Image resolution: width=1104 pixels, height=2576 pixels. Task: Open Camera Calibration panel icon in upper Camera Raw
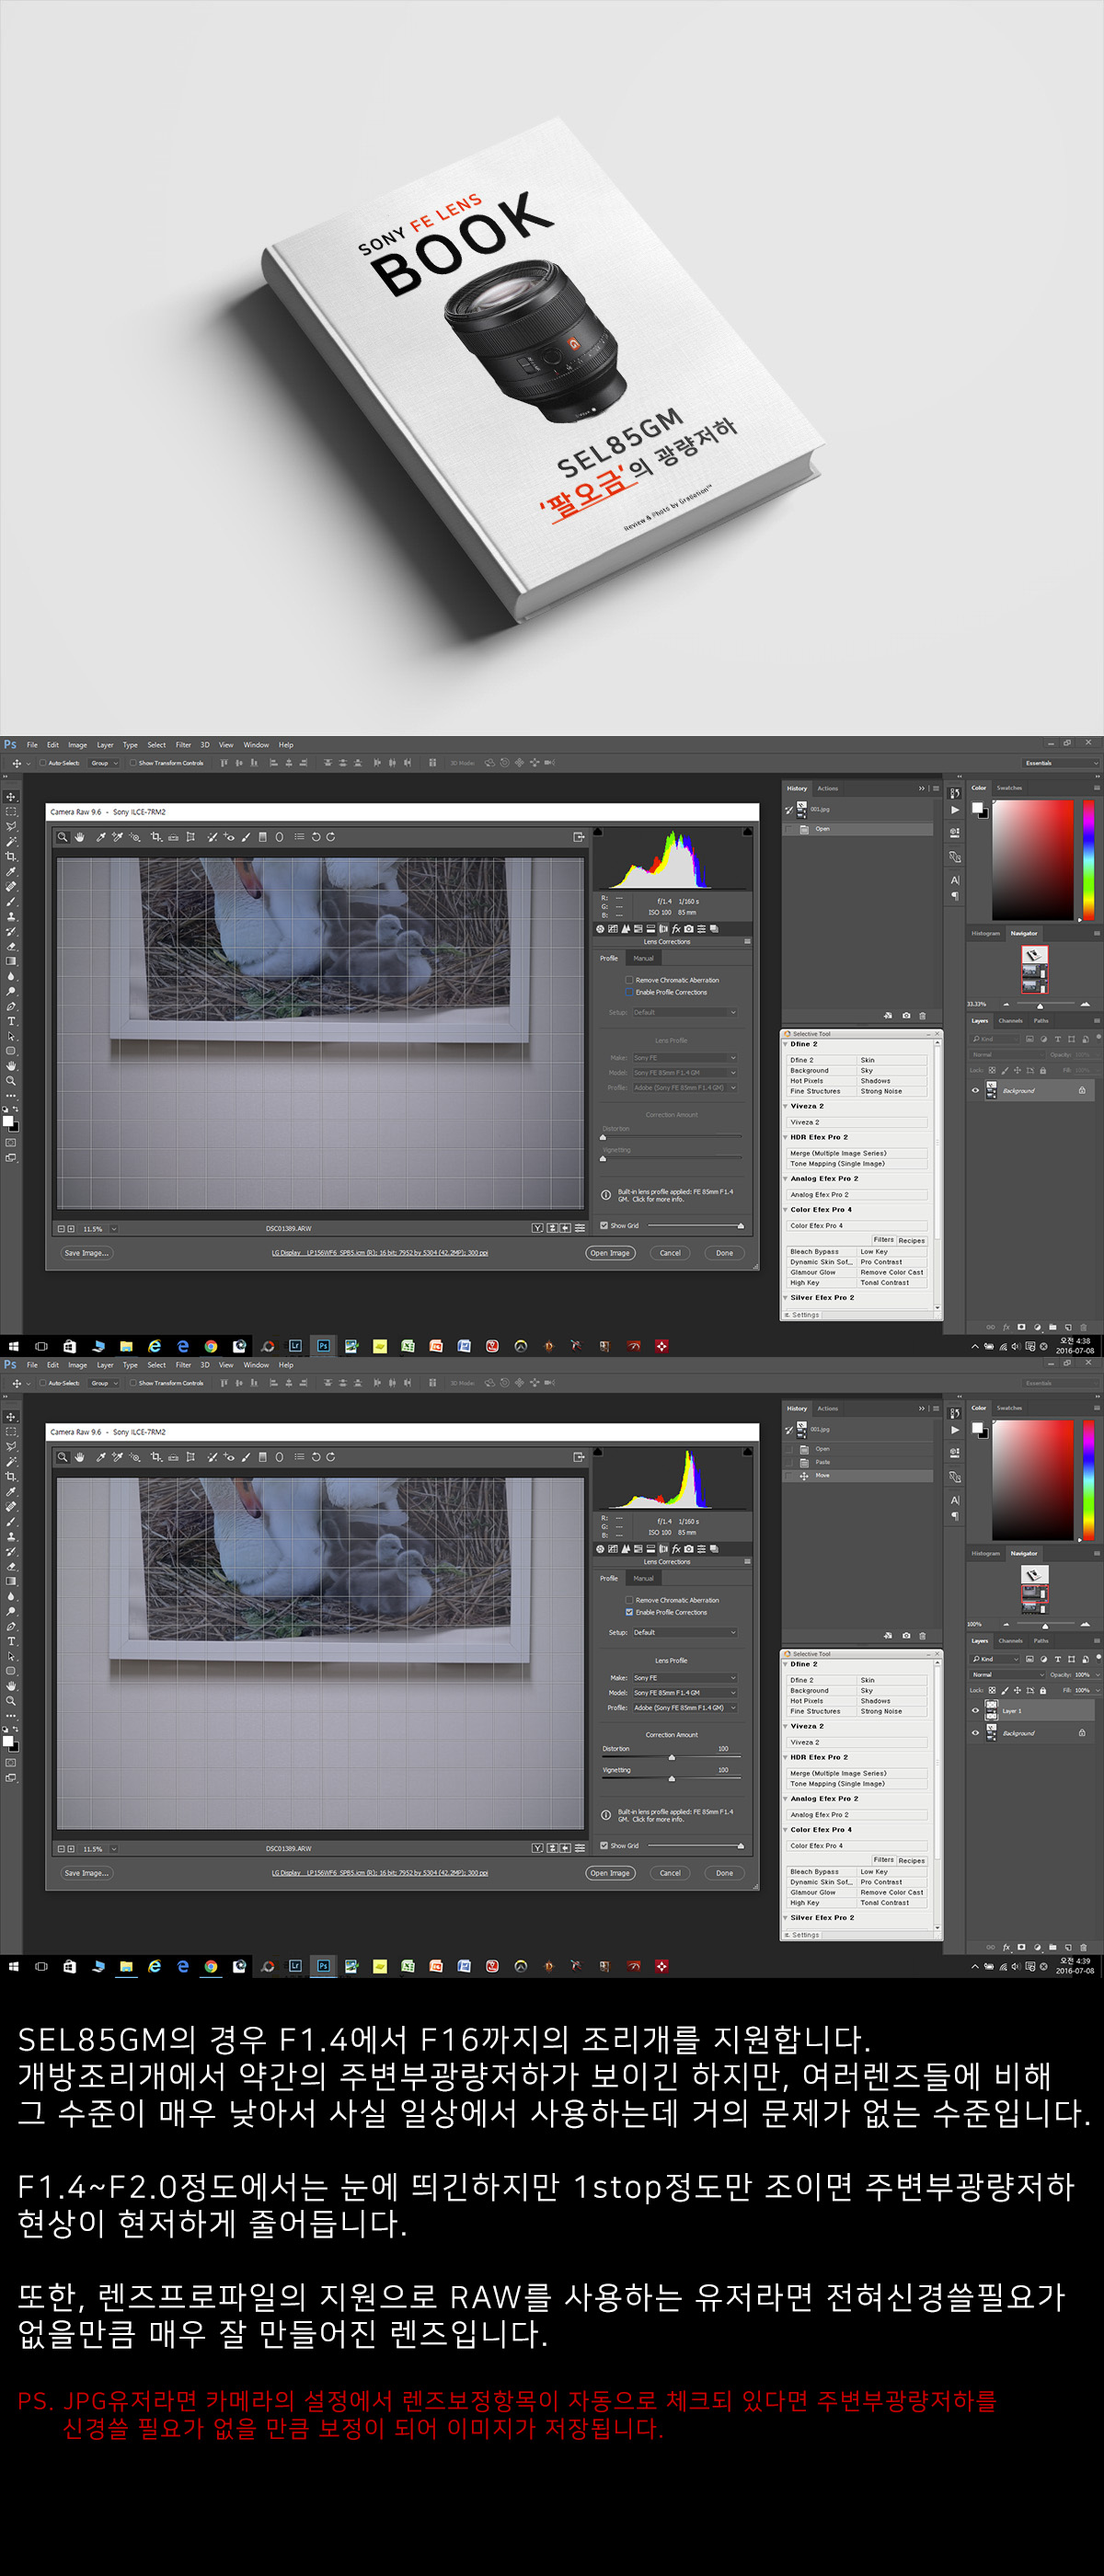tap(689, 929)
